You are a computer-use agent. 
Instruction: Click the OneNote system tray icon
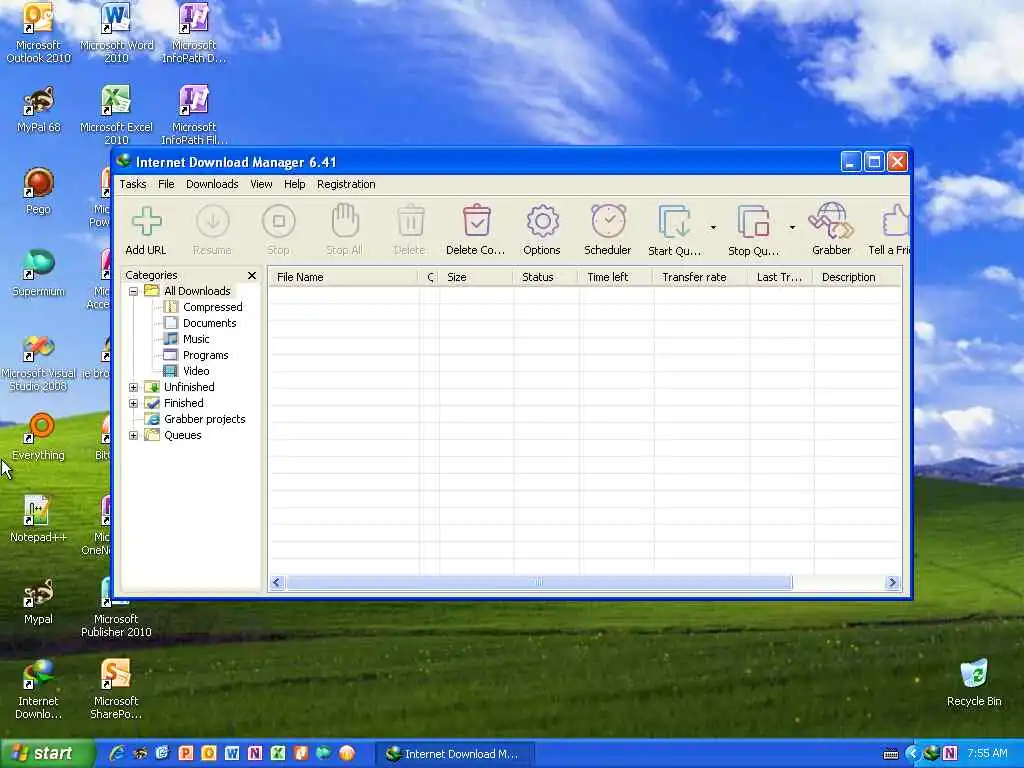[950, 753]
